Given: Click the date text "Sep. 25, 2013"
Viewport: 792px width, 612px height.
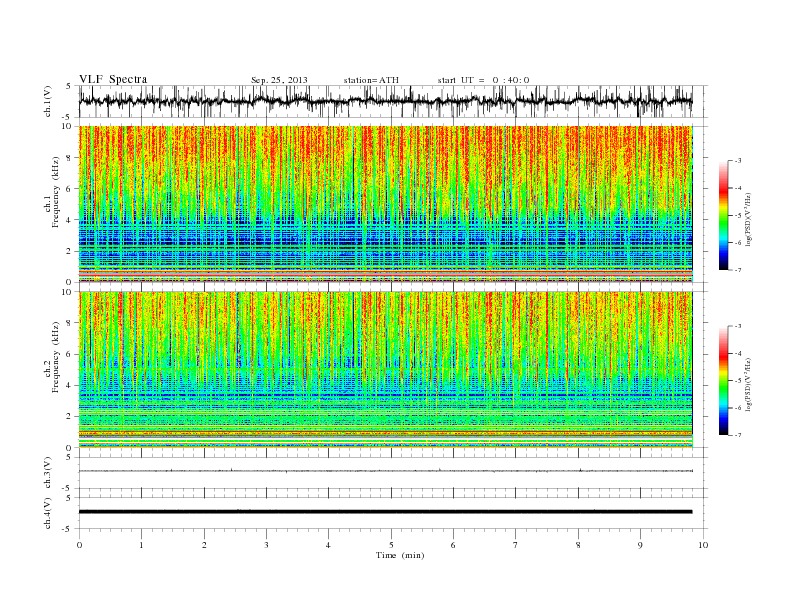Looking at the screenshot, I should coord(279,80).
